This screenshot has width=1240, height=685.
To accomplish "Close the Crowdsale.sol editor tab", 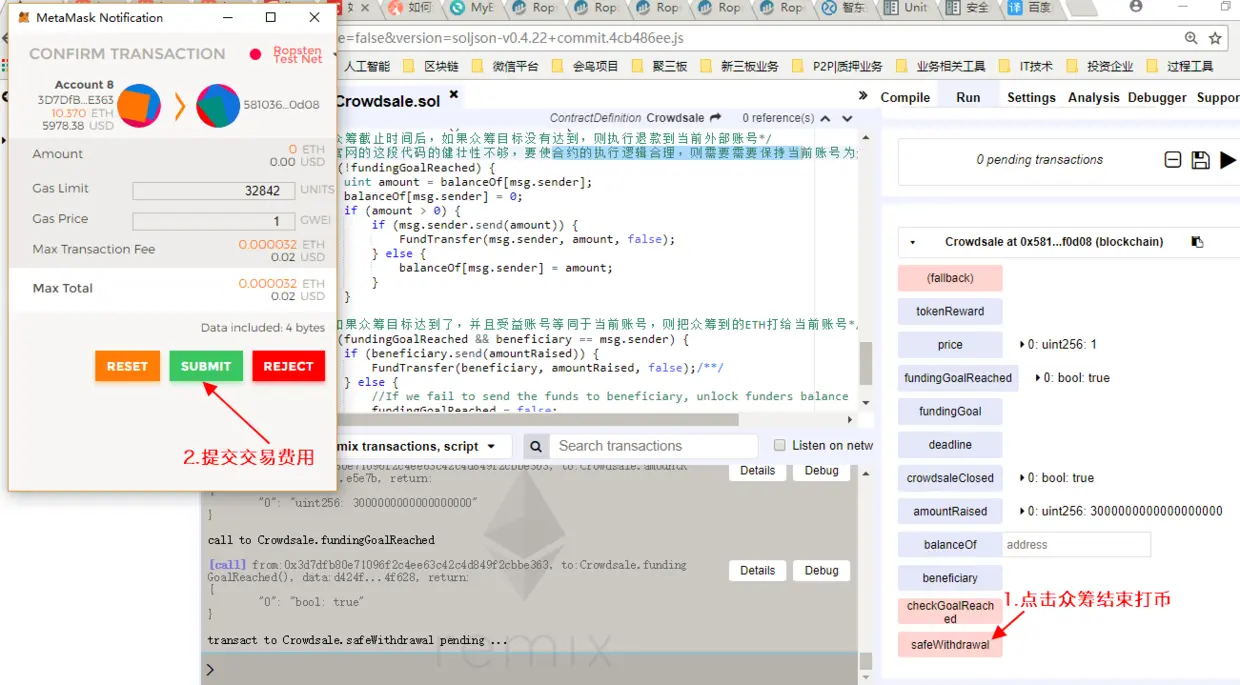I will pos(453,95).
